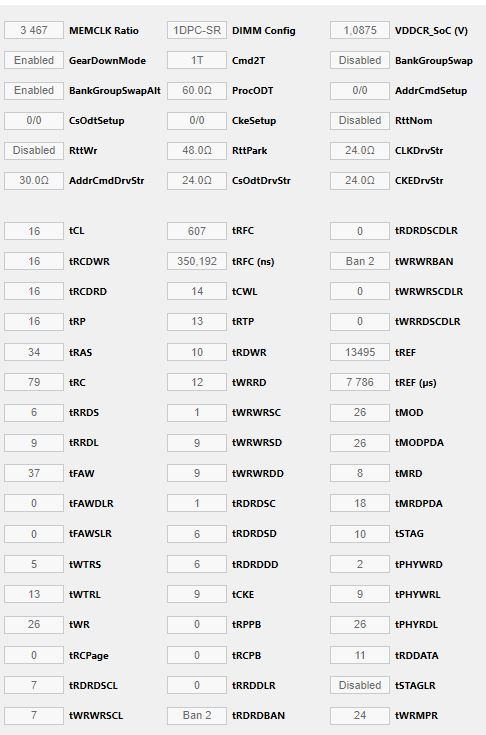Screen dimensions: 486x735
Task: Select the ProcODT 60.0Ω value
Action: [197, 90]
